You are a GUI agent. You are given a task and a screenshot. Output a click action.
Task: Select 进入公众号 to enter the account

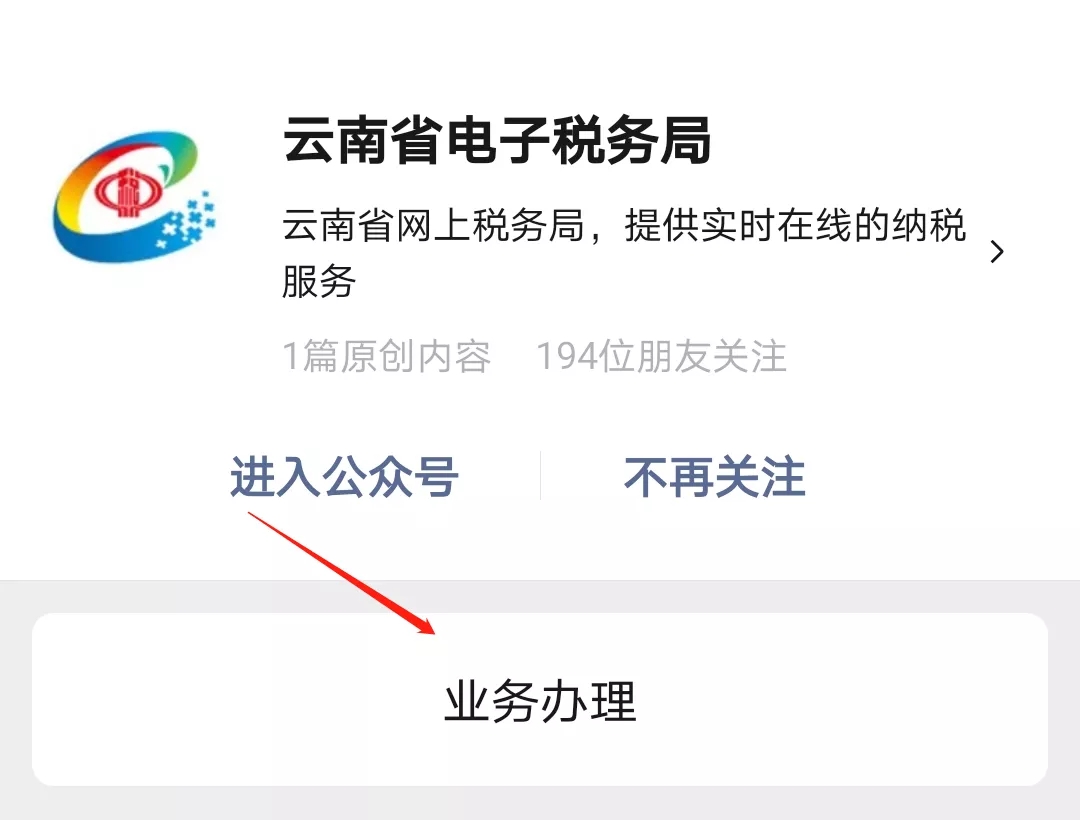[344, 476]
